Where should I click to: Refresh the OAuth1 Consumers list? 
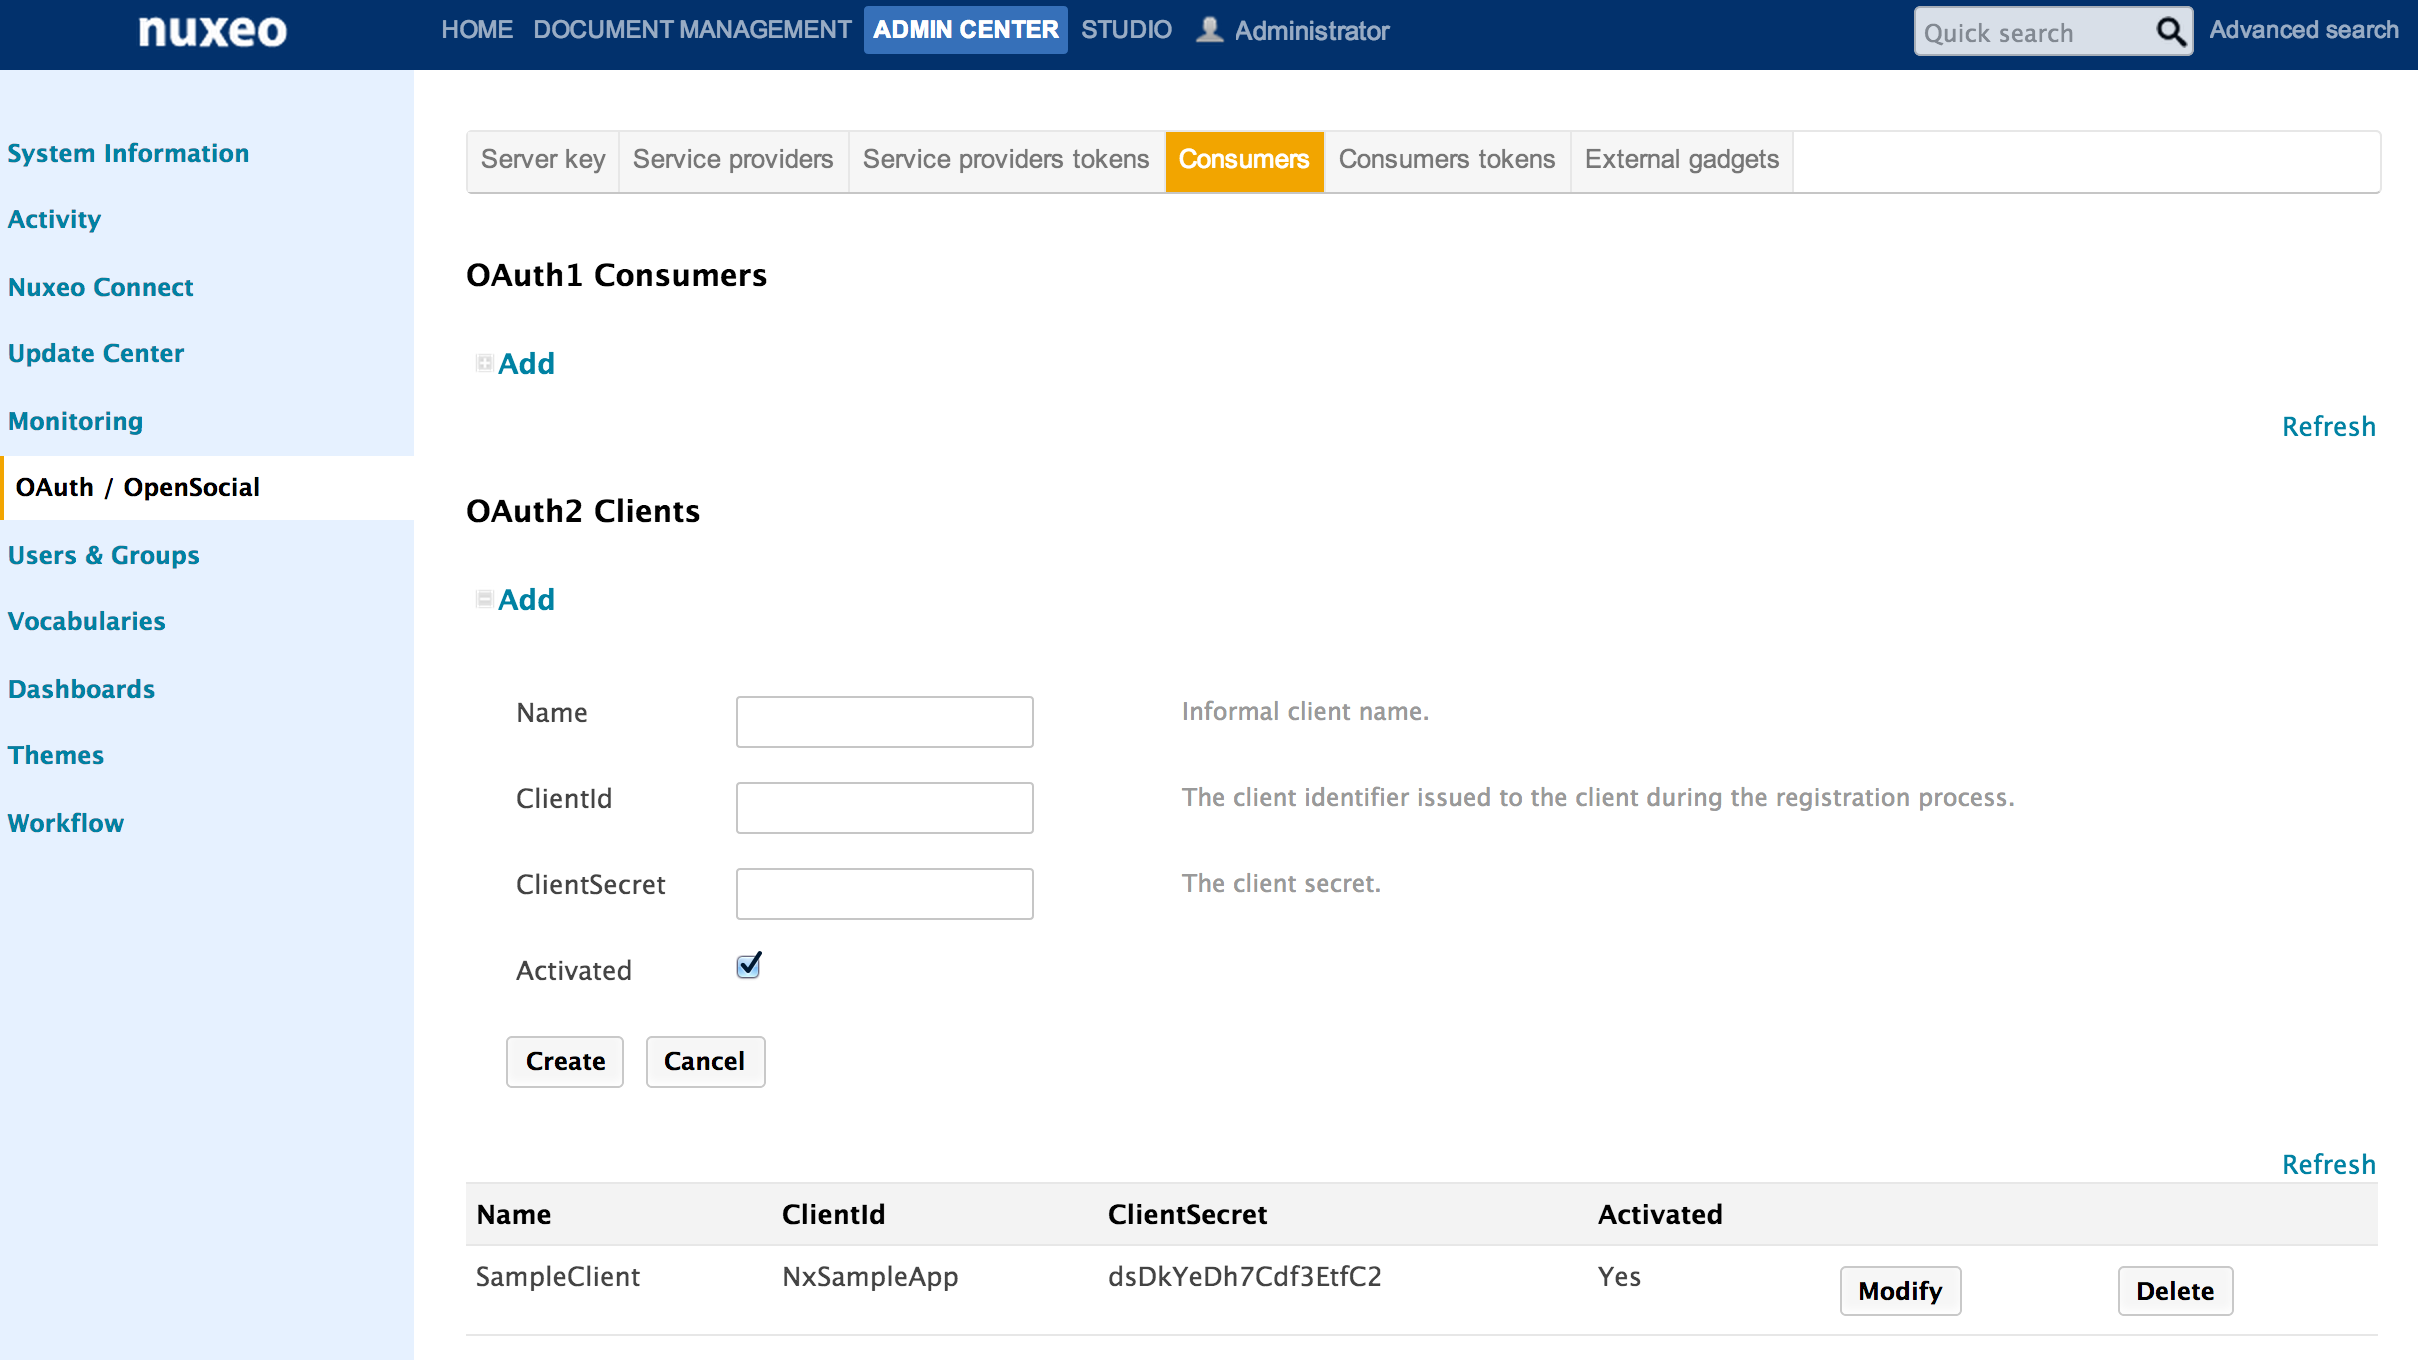tap(2328, 427)
